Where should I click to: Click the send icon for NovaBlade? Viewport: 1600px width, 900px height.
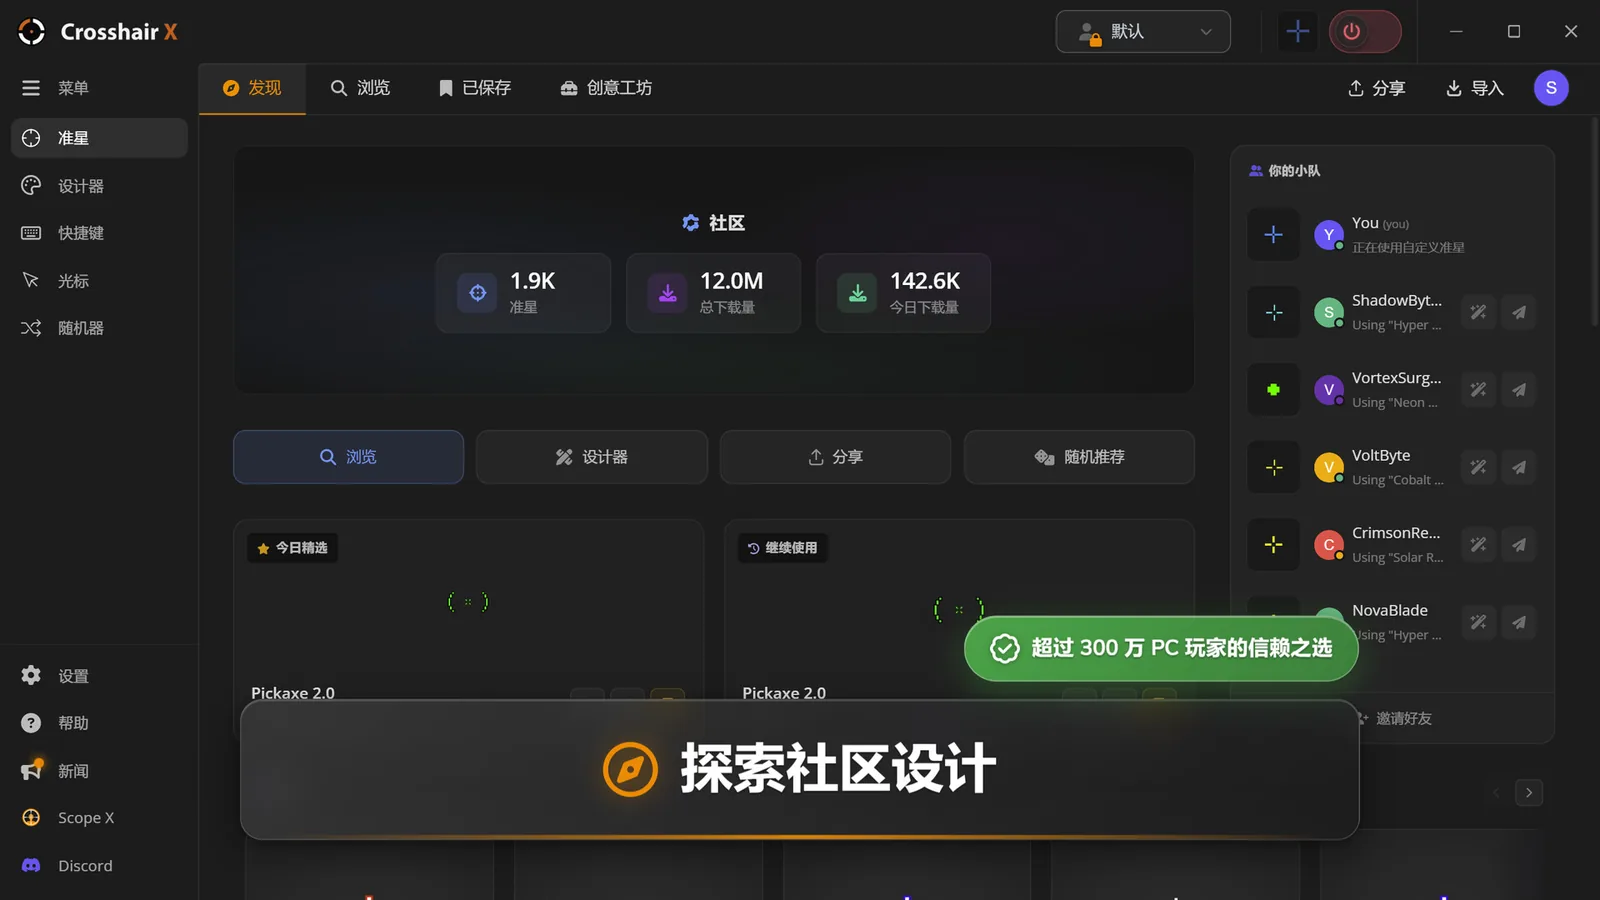[1519, 622]
